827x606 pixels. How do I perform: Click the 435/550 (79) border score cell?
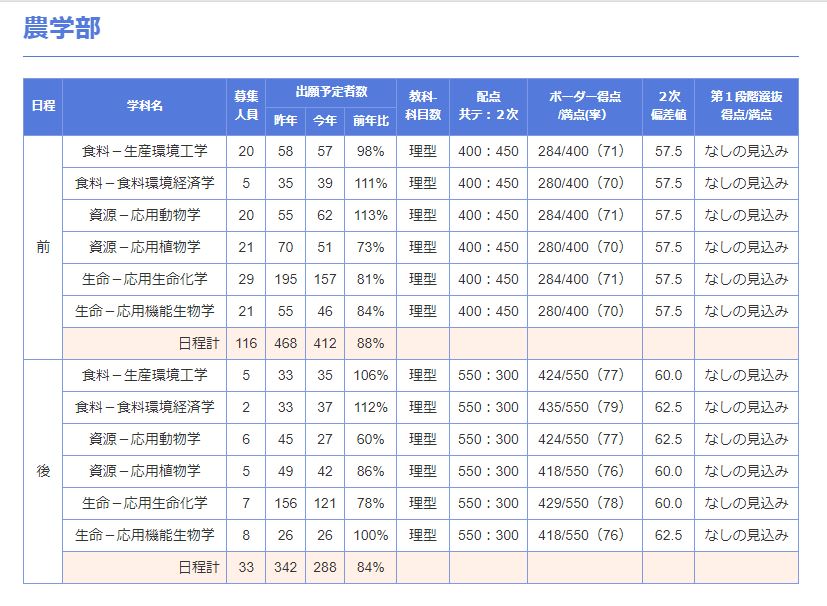585,407
